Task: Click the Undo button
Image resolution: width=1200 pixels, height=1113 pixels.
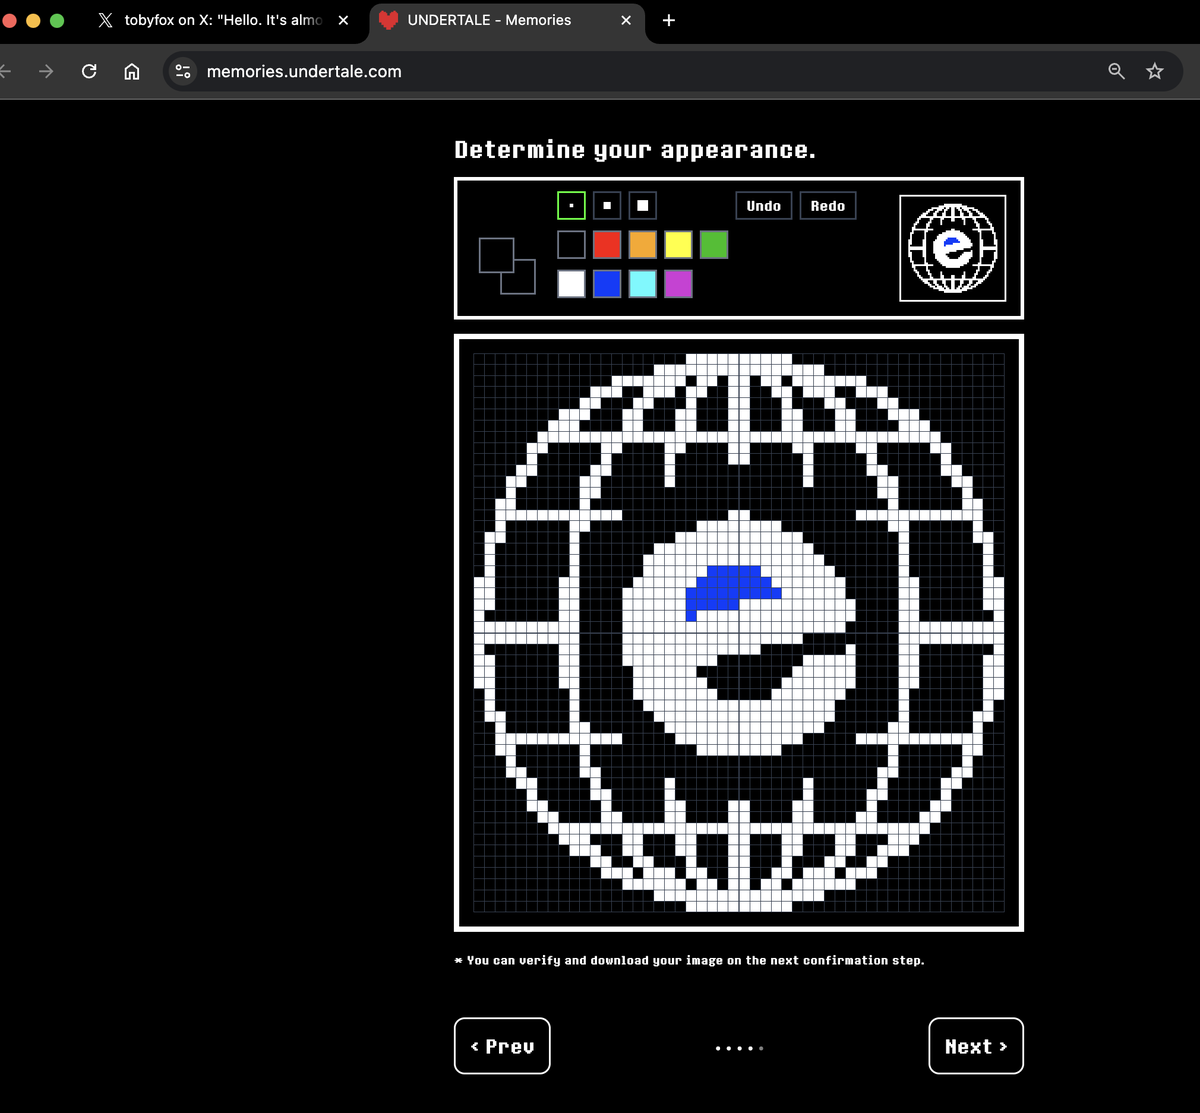Action: coord(764,206)
